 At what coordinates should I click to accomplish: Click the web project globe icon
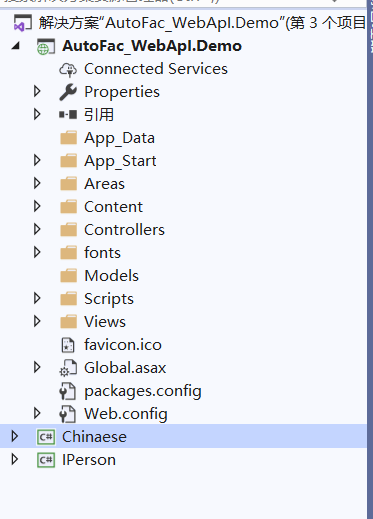46,46
